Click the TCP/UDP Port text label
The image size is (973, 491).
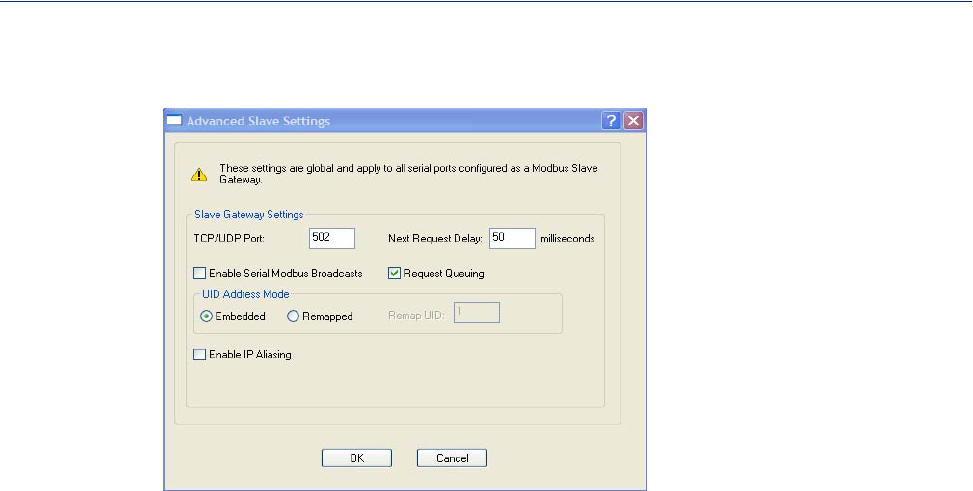coord(227,239)
